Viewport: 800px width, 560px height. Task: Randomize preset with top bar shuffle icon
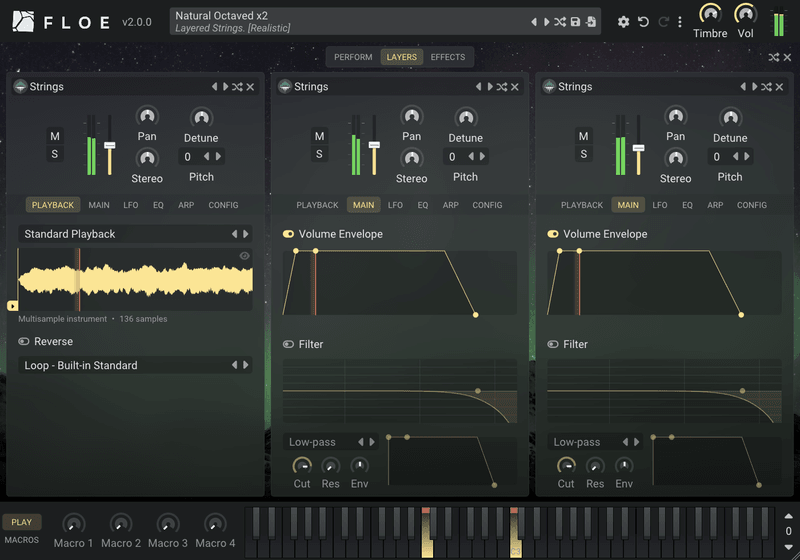(x=560, y=22)
